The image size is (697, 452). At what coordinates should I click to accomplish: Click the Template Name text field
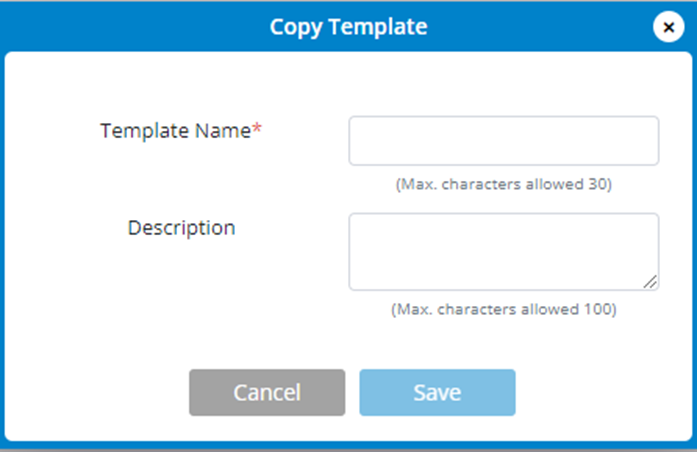[x=503, y=141]
